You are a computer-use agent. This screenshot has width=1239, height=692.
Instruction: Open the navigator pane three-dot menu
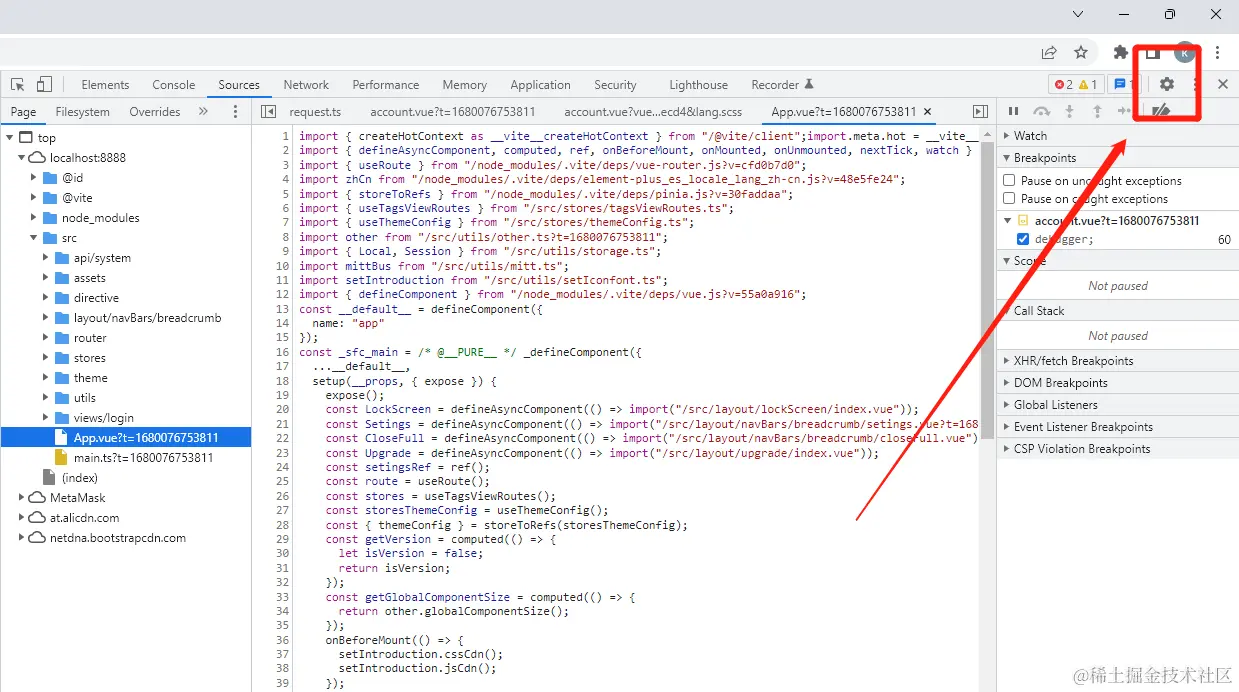[x=236, y=112]
